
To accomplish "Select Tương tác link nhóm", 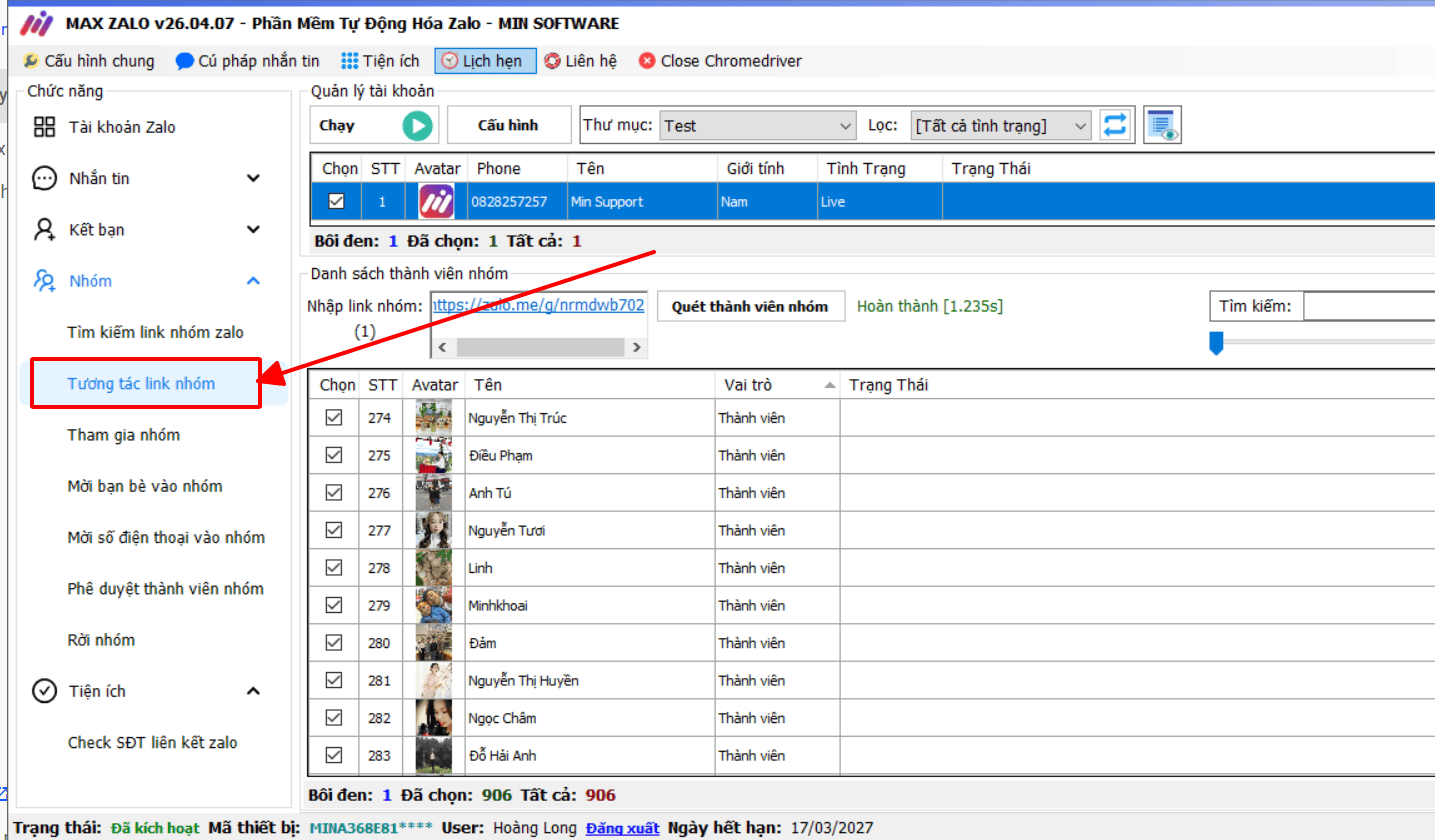I will coord(141,384).
